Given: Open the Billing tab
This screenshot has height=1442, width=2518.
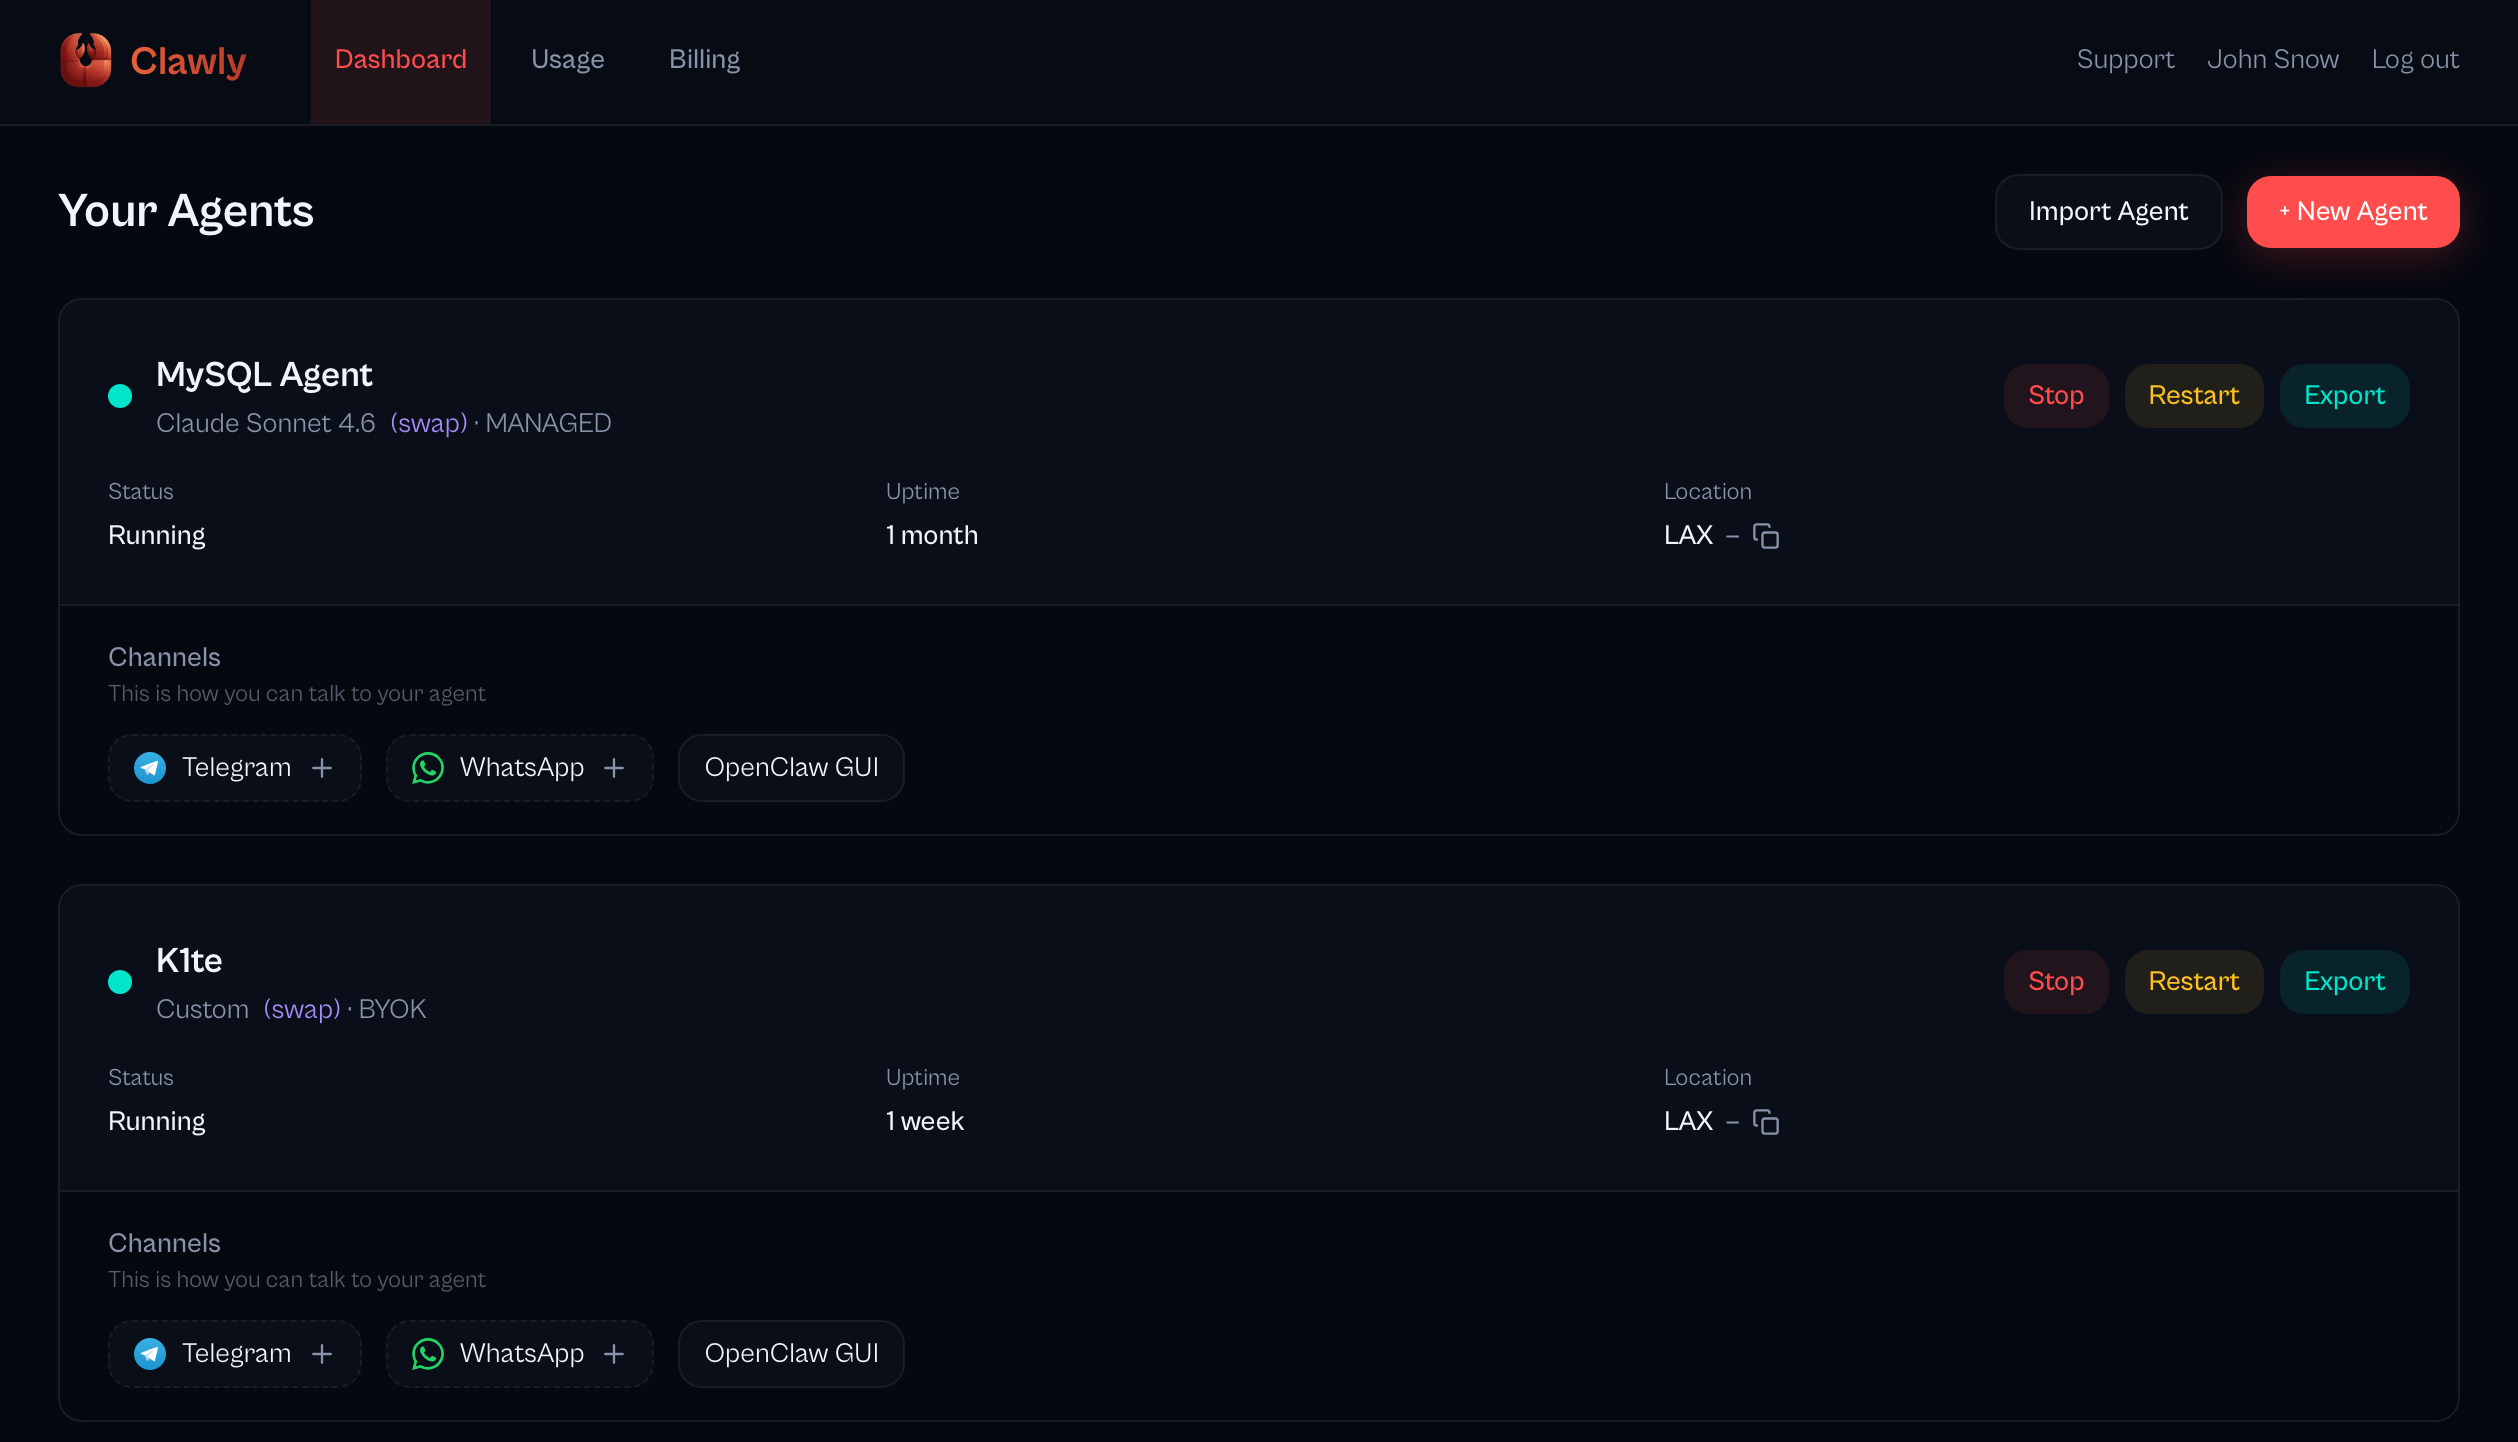Looking at the screenshot, I should 705,60.
